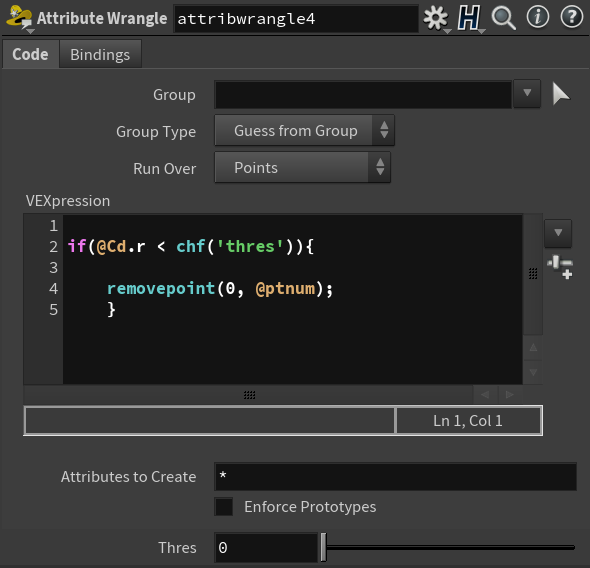
Task: Toggle the Enforce Prototypes checkbox
Action: point(224,507)
